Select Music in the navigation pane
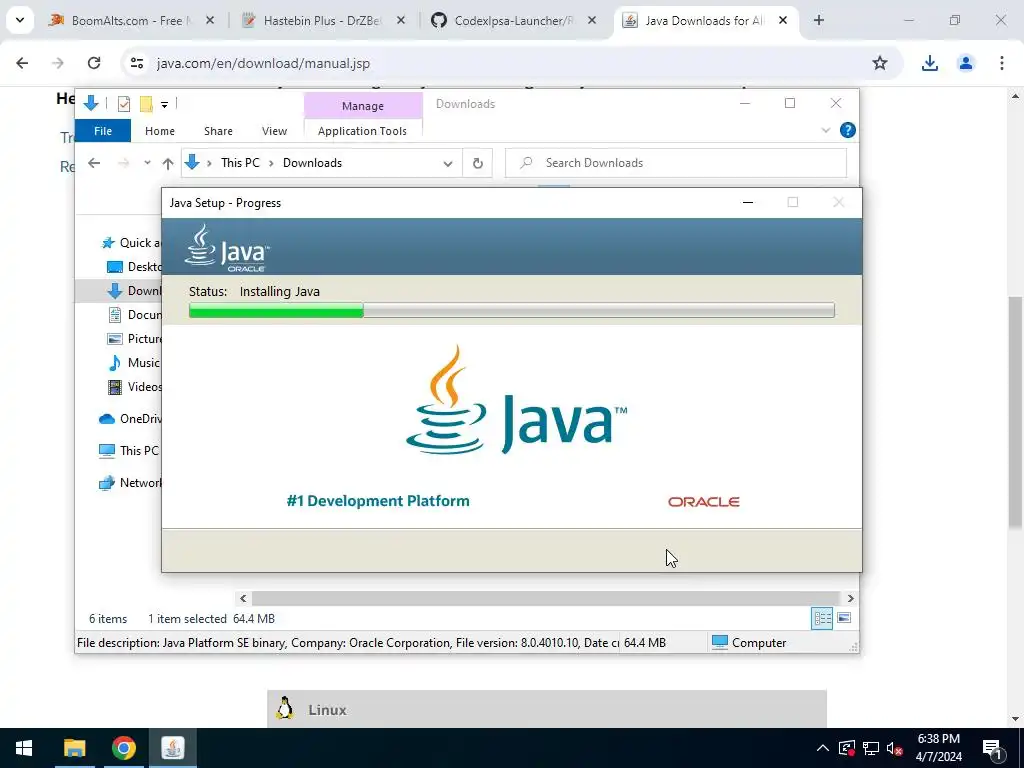The height and width of the screenshot is (768, 1024). click(x=134, y=362)
